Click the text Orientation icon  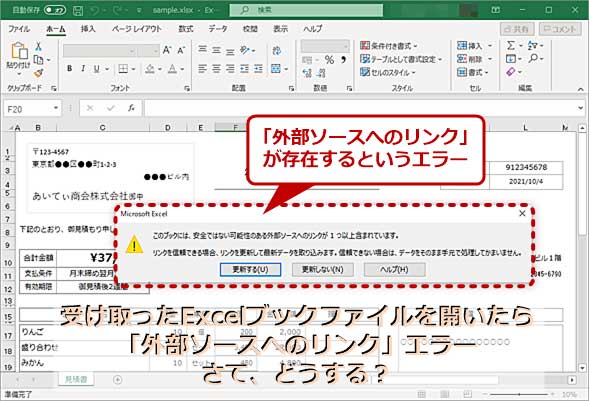pos(245,50)
